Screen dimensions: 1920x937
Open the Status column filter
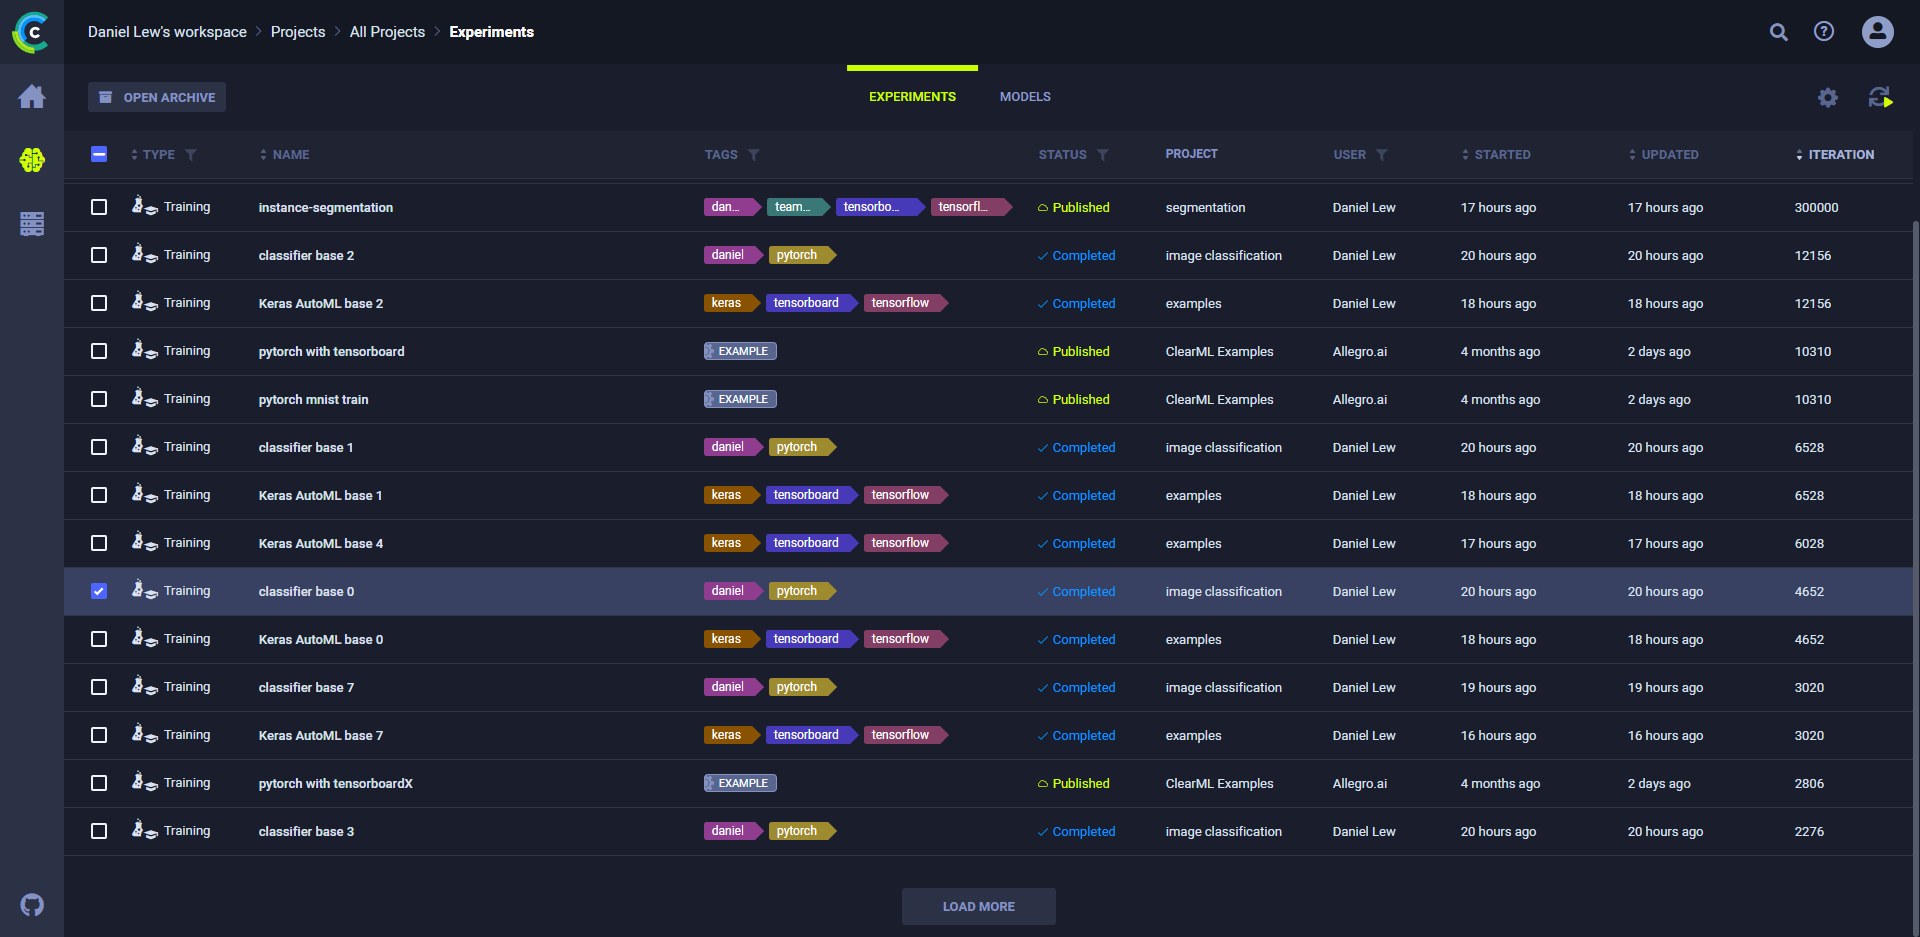point(1103,155)
